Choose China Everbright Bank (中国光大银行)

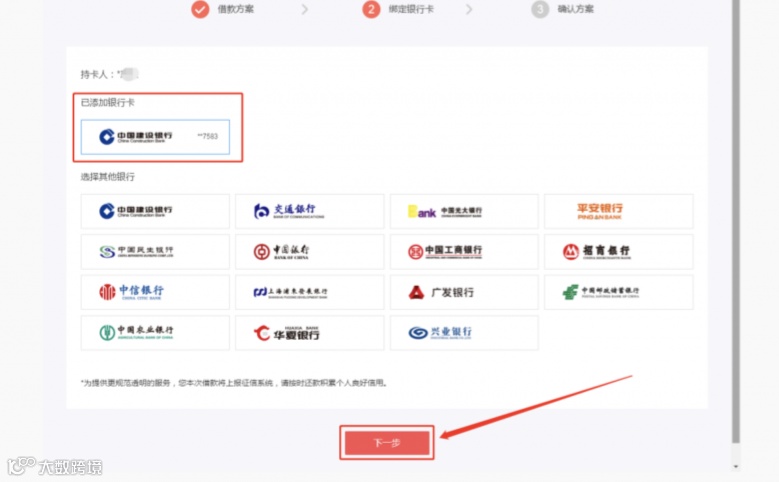464,211
